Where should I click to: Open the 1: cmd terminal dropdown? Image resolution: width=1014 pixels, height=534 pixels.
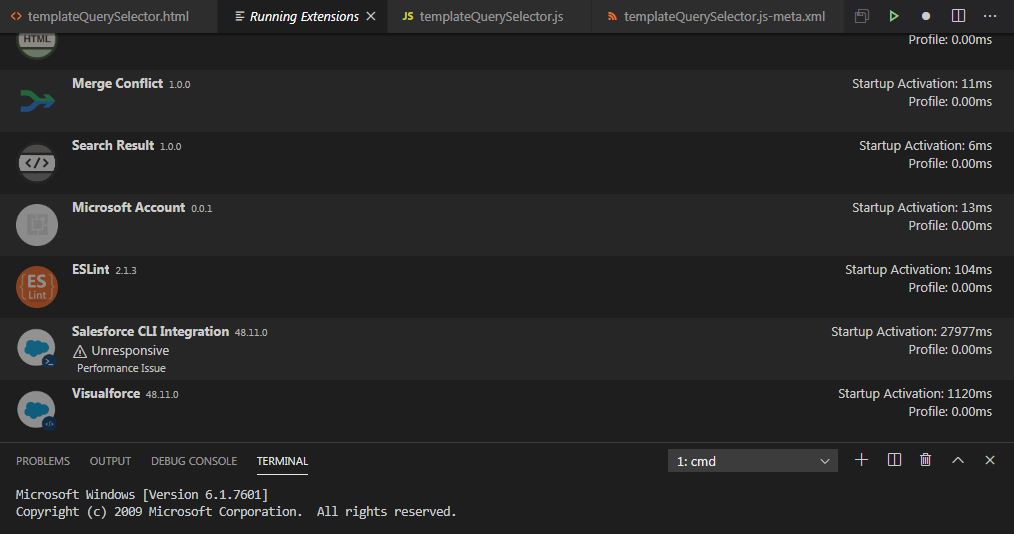(753, 461)
